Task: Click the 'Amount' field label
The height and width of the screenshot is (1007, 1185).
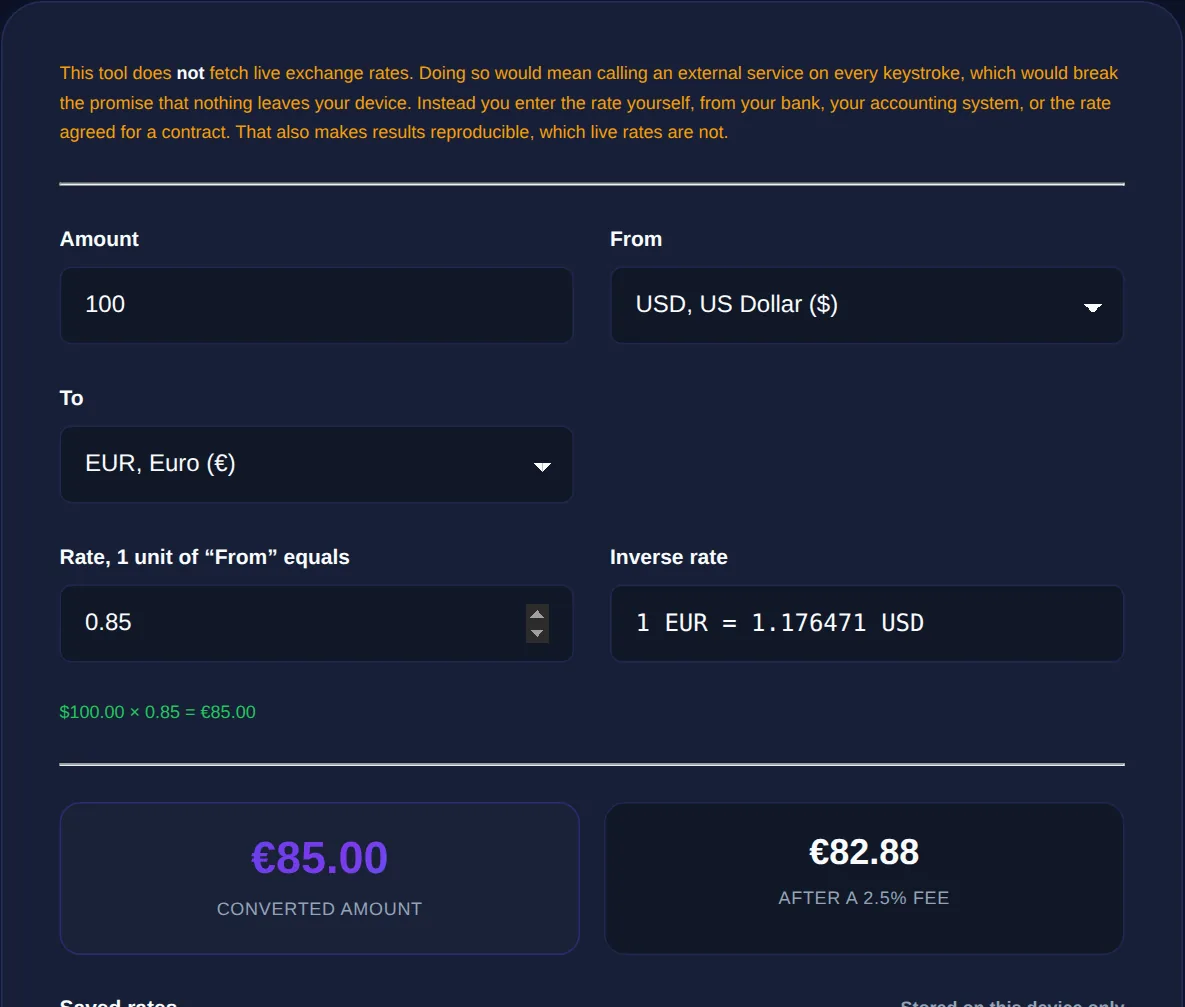Action: (x=99, y=239)
